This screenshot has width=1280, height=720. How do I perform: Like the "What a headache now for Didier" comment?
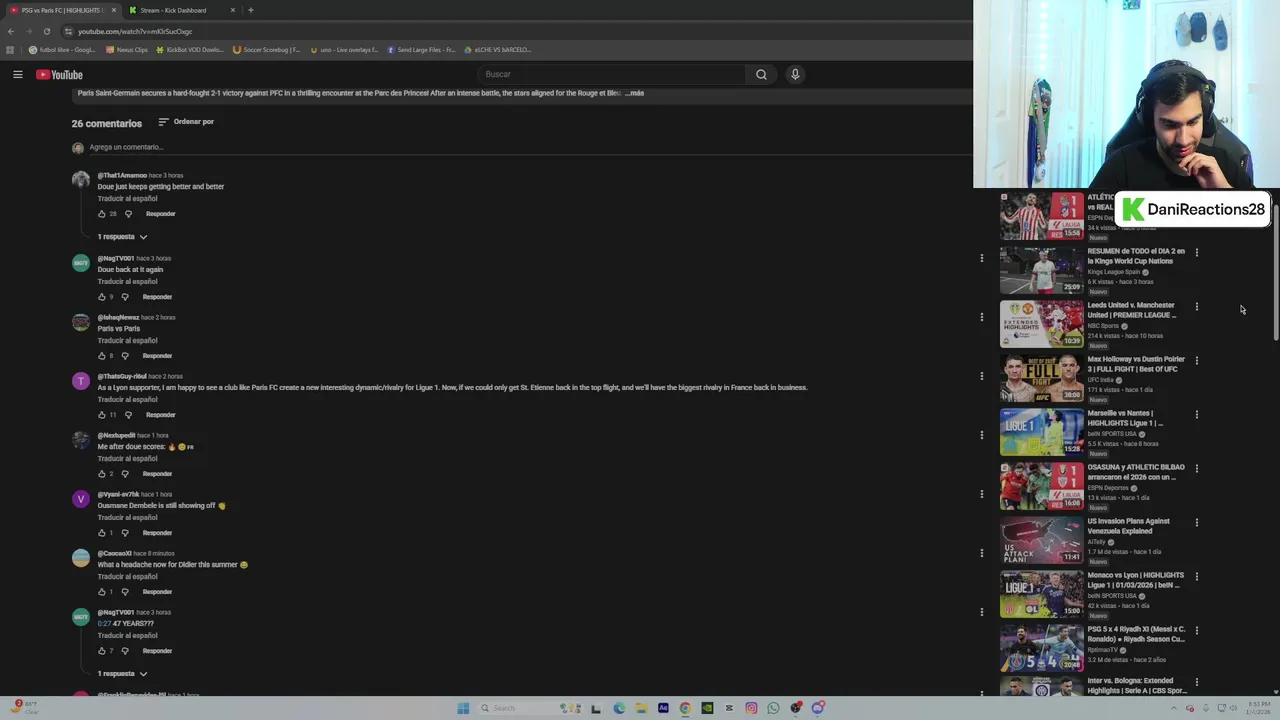101,592
